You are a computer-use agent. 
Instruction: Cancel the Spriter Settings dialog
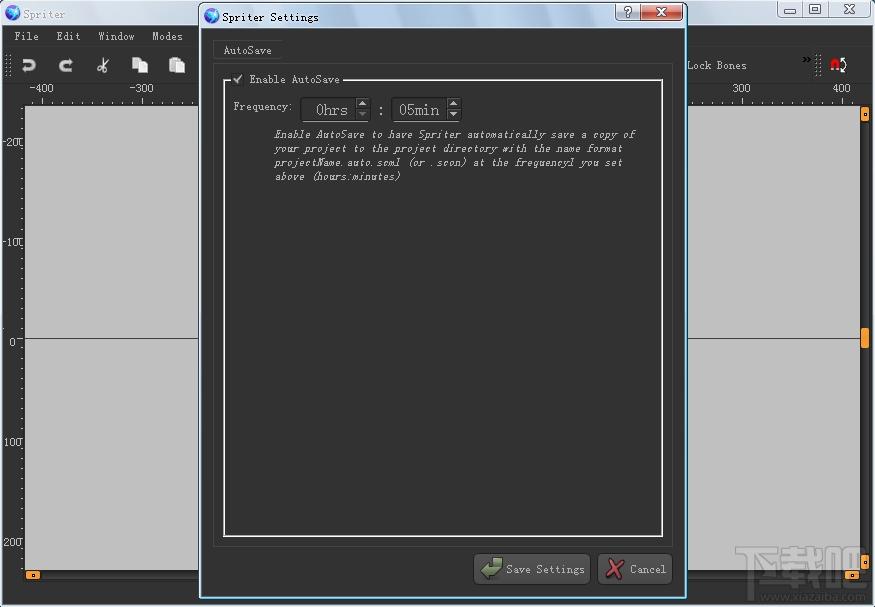click(x=635, y=569)
